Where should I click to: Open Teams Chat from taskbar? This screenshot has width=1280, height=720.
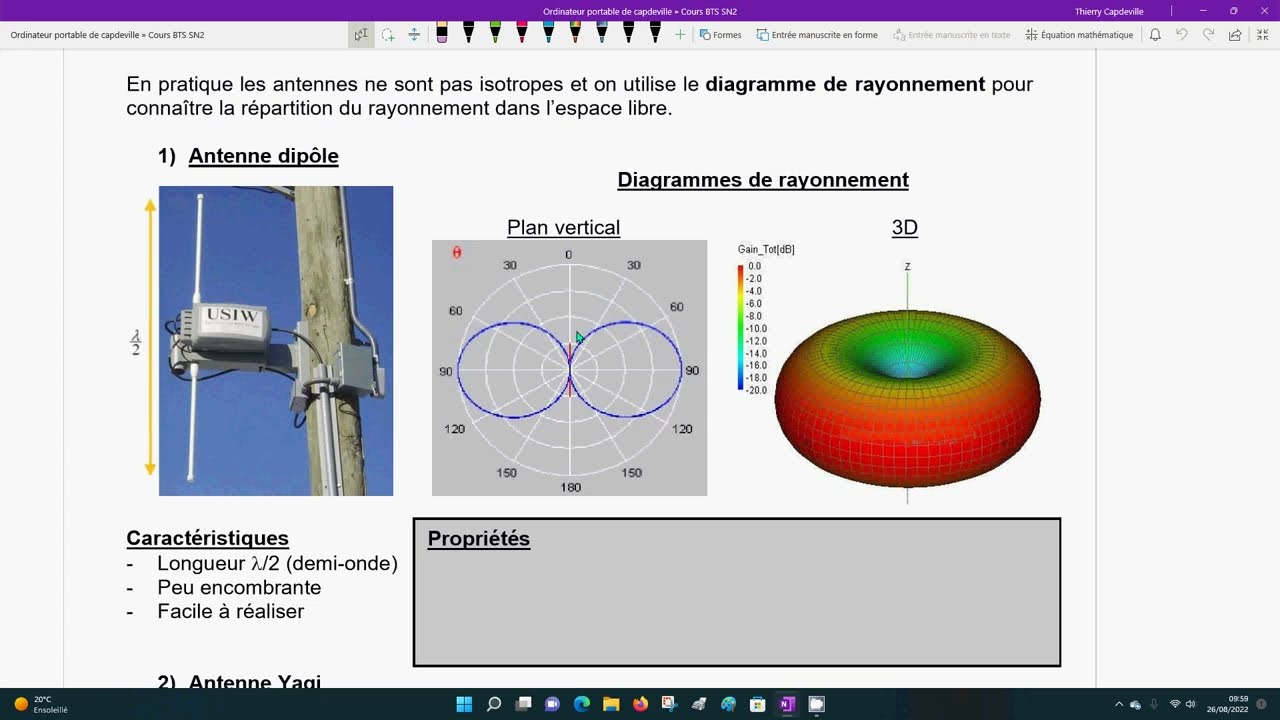(x=552, y=704)
